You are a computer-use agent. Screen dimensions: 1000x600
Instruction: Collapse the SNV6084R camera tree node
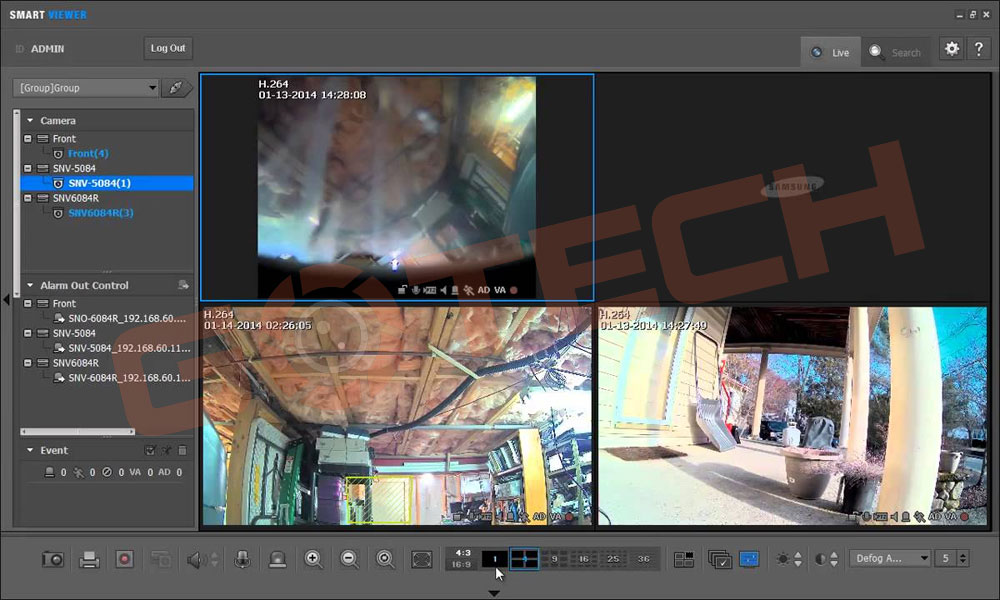coord(28,198)
